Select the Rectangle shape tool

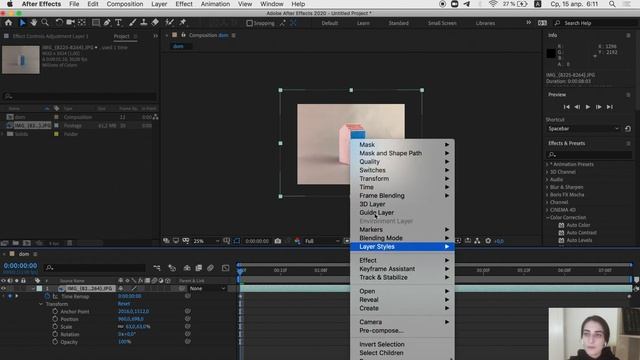pyautogui.click(x=96, y=23)
